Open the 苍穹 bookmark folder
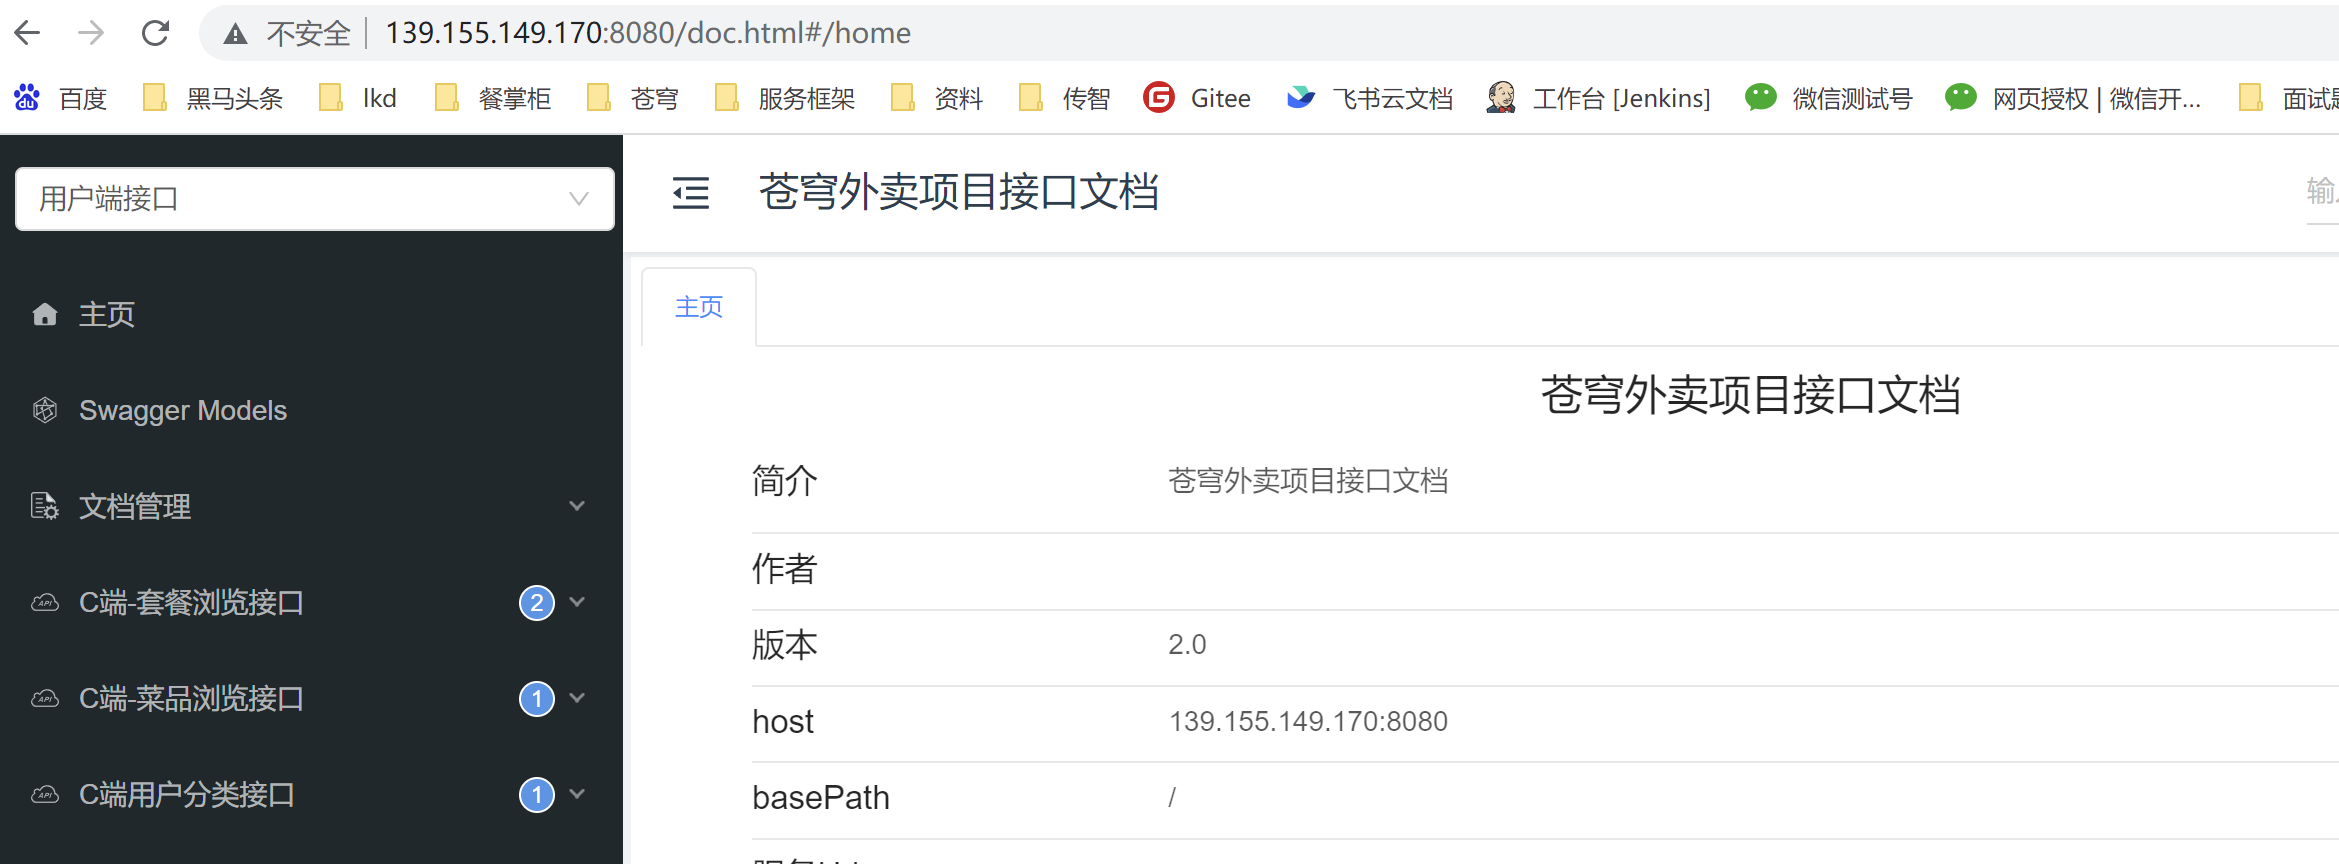Viewport: 2339px width, 864px height. [633, 98]
